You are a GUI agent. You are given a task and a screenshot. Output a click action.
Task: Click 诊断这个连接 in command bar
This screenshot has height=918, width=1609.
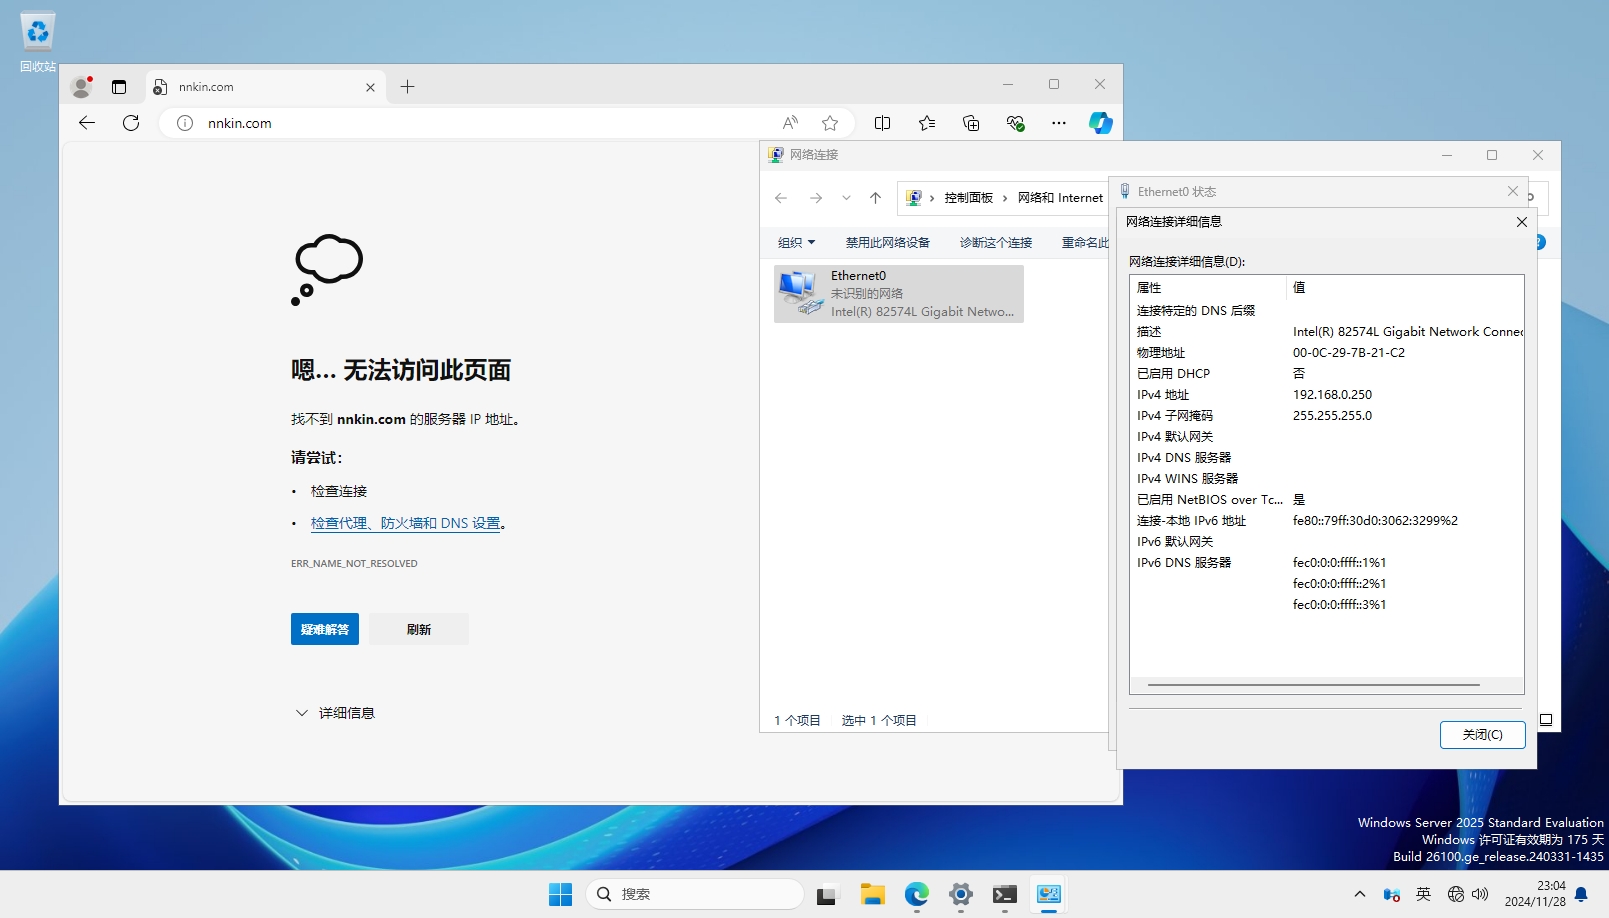tap(995, 243)
